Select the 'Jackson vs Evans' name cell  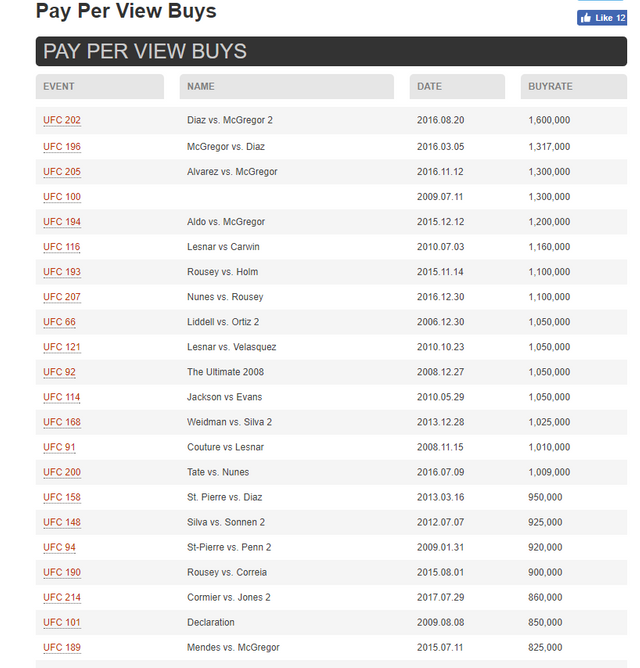coord(225,397)
